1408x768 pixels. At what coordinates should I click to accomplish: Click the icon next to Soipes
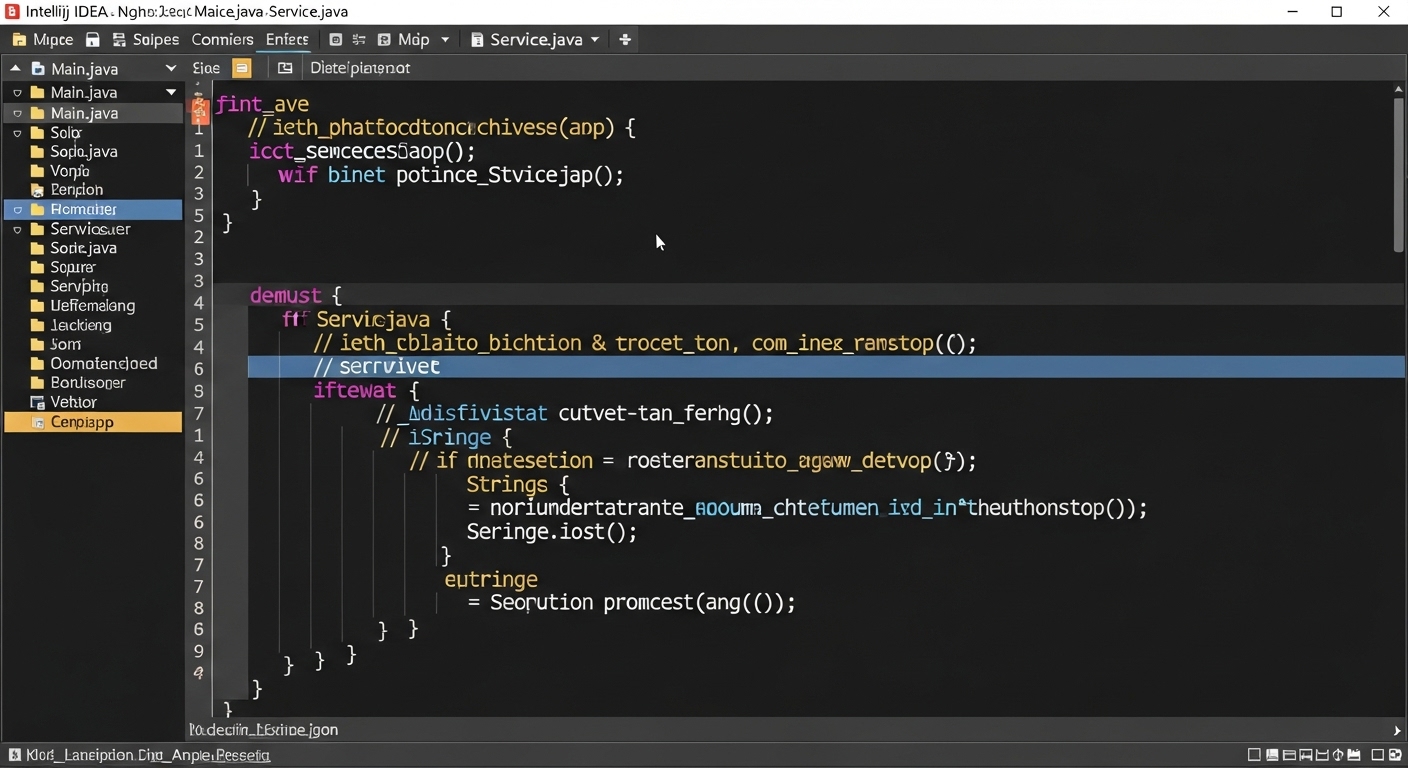pyautogui.click(x=119, y=40)
